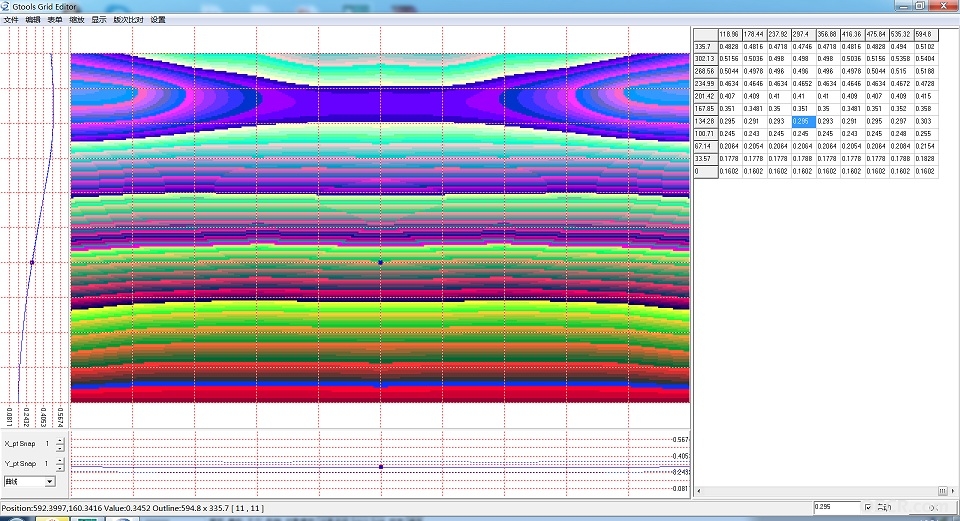Select row header 67.14
The image size is (960, 521).
point(706,146)
